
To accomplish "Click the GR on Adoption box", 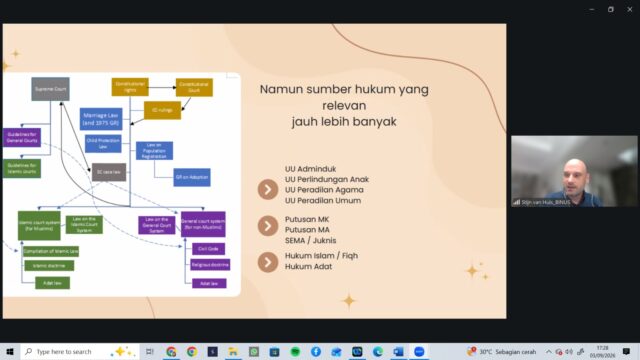I will (x=192, y=177).
